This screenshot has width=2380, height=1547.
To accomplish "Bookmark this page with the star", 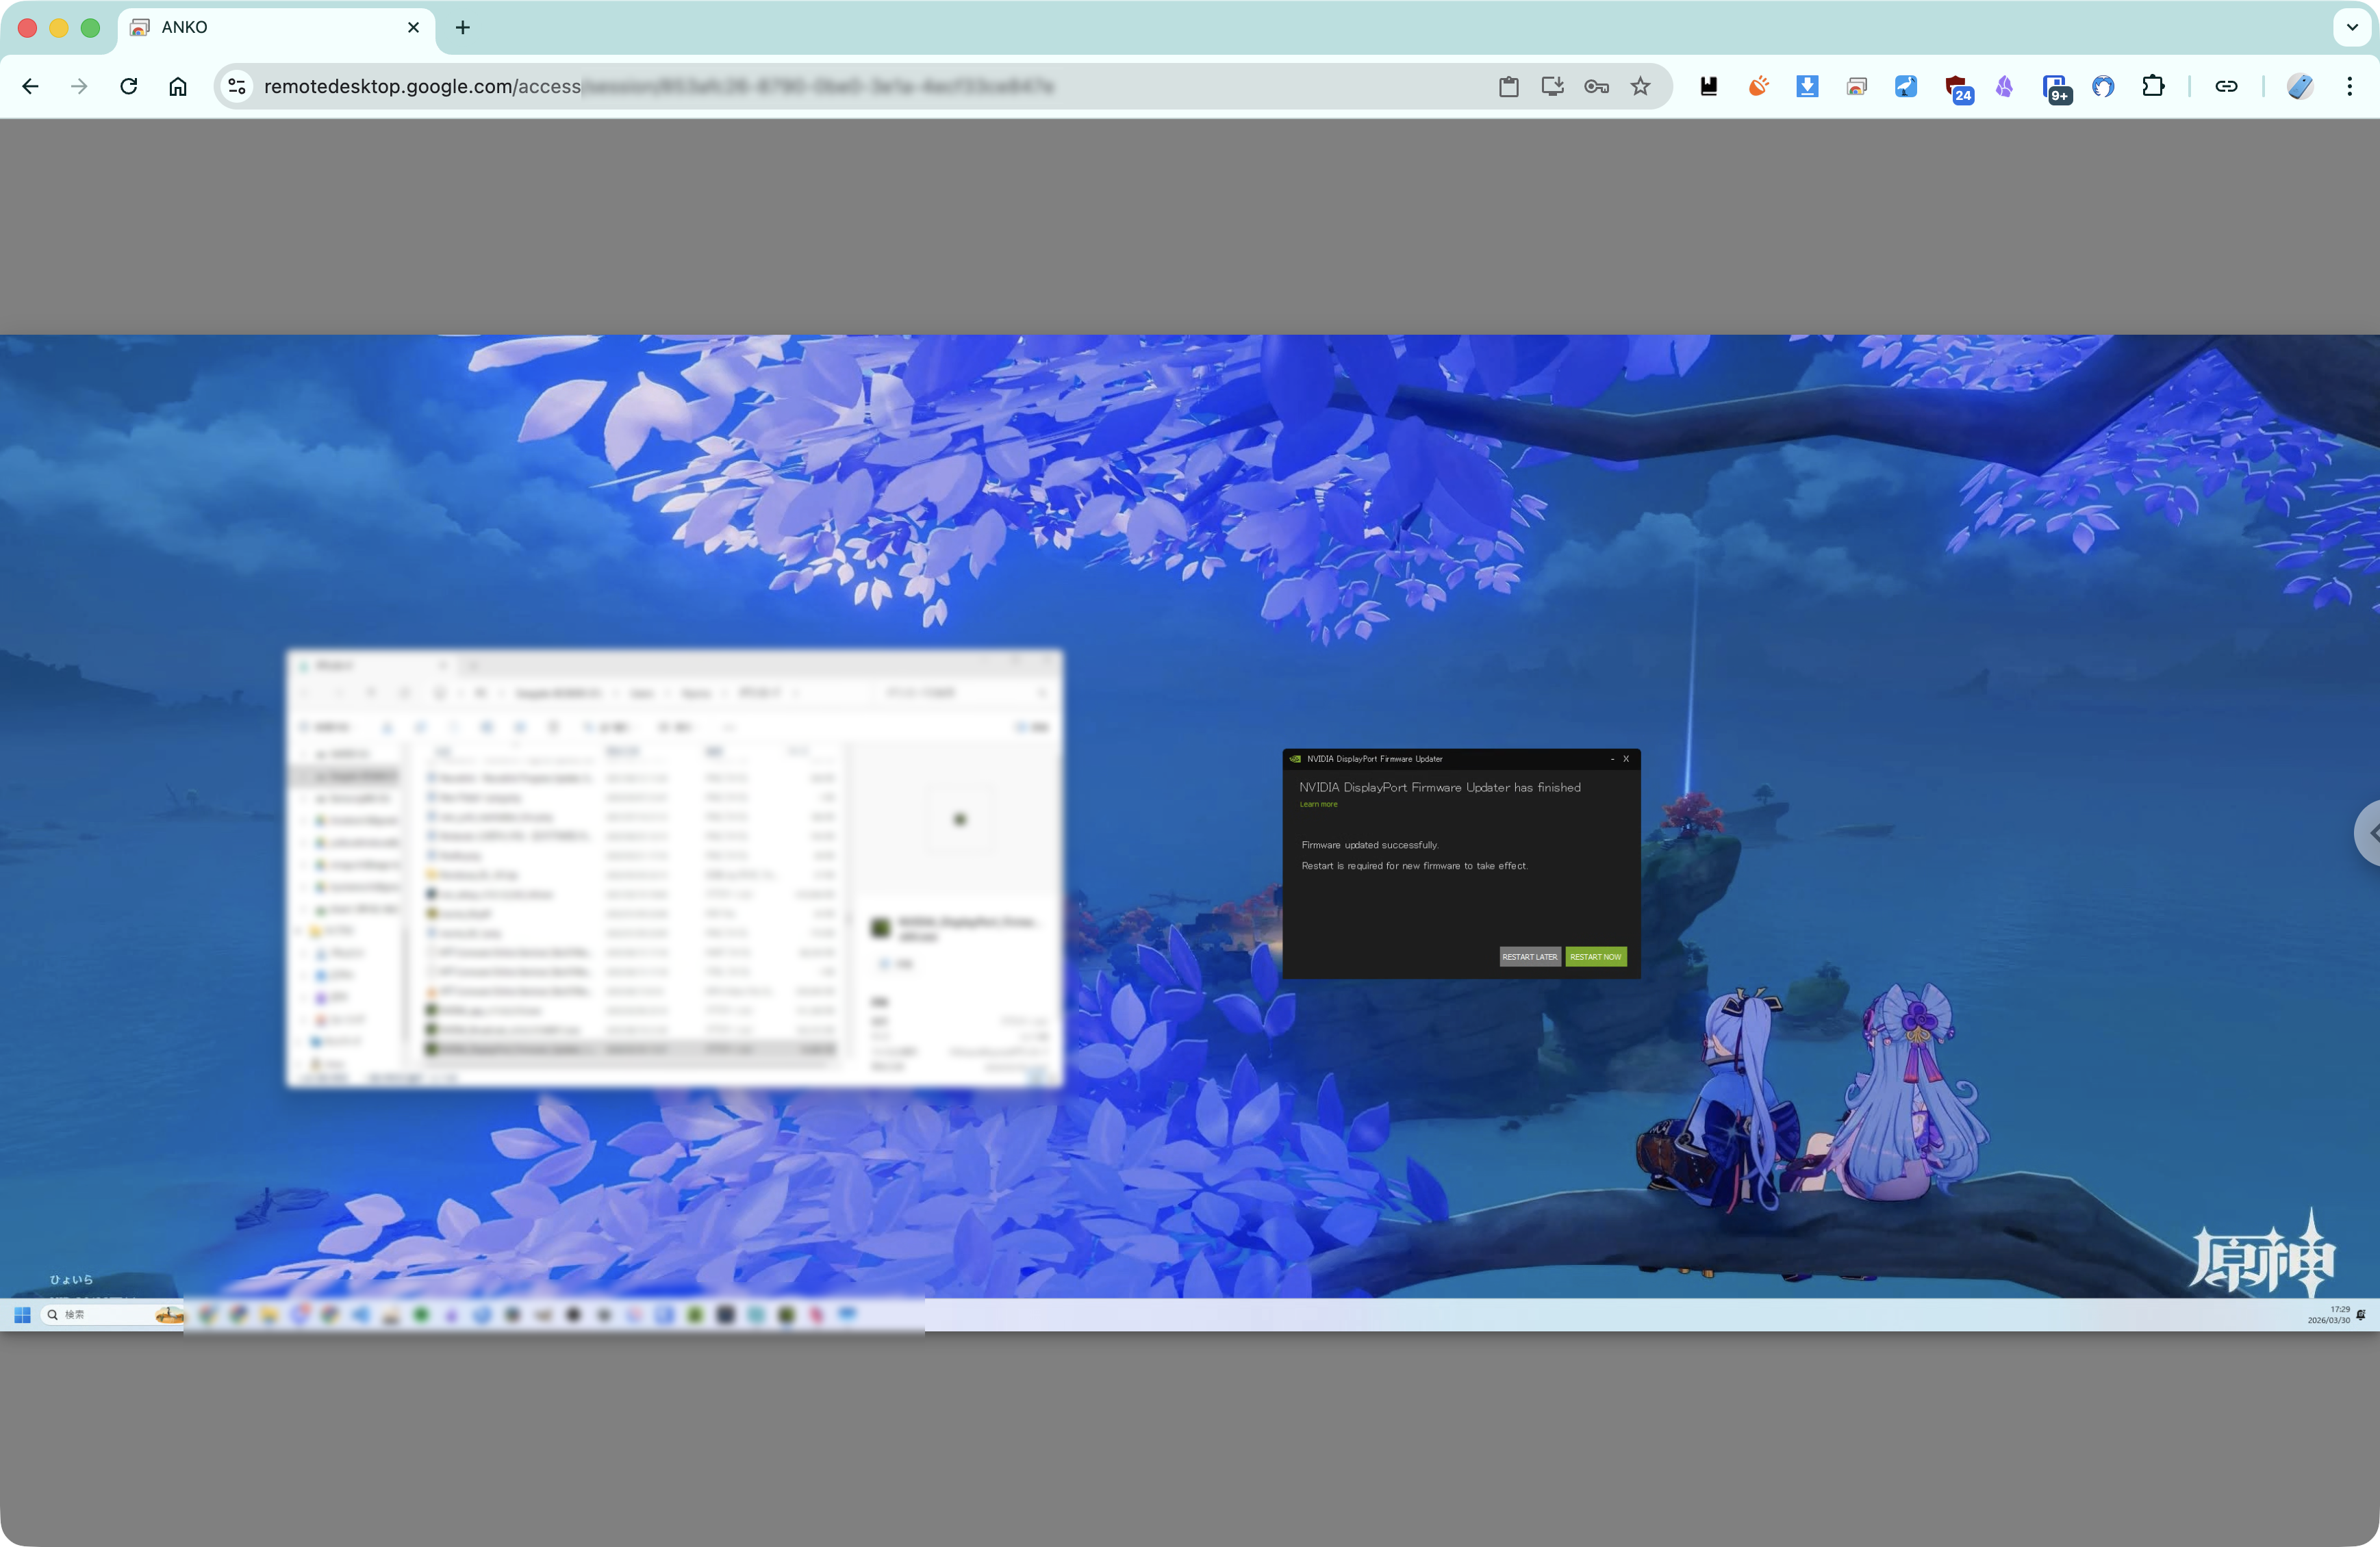I will (x=1640, y=86).
